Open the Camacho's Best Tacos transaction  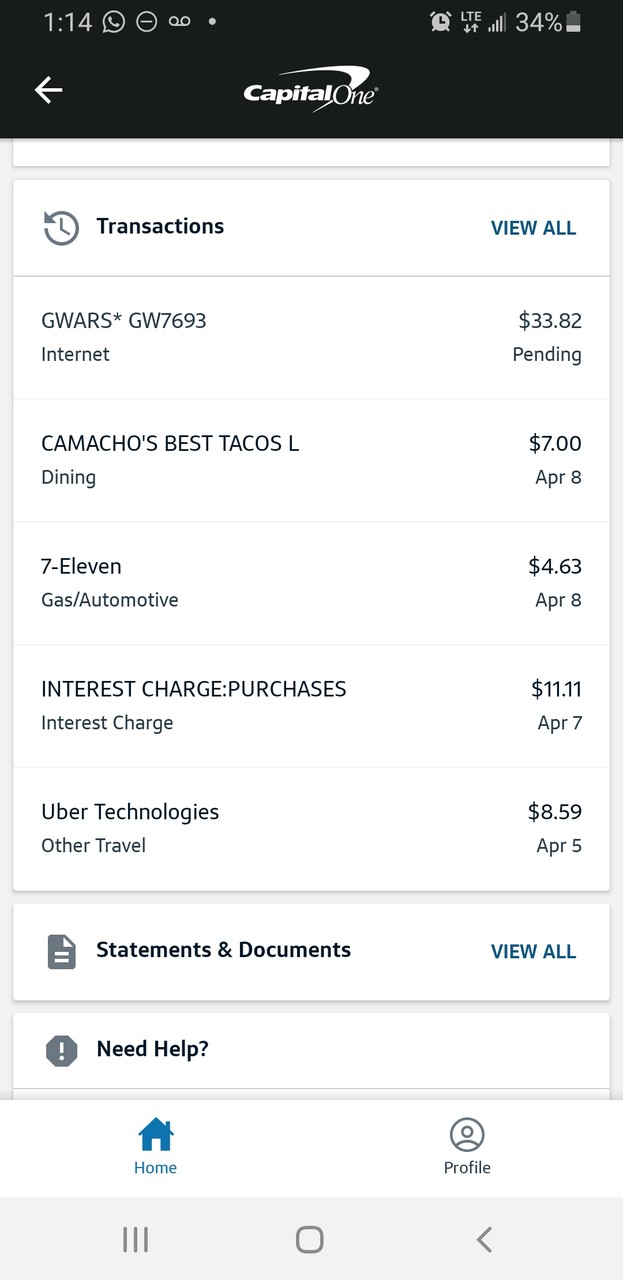tap(311, 460)
